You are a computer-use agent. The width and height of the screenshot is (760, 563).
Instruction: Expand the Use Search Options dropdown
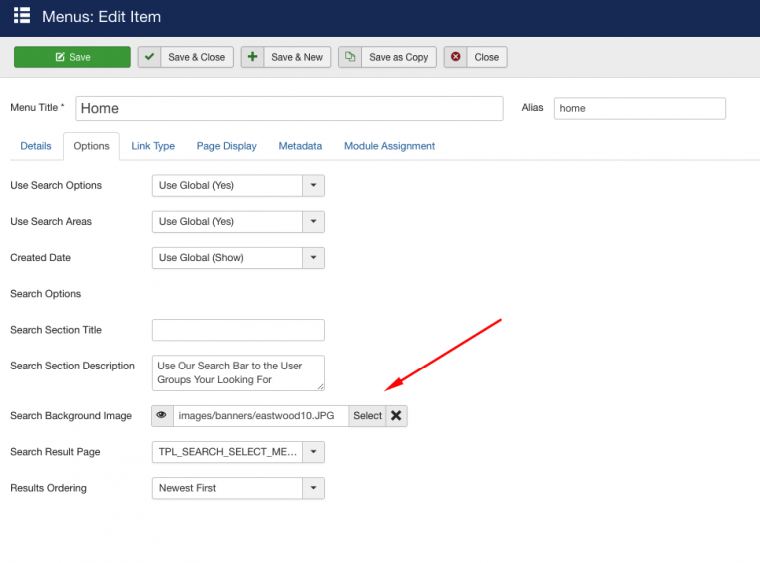click(x=314, y=185)
